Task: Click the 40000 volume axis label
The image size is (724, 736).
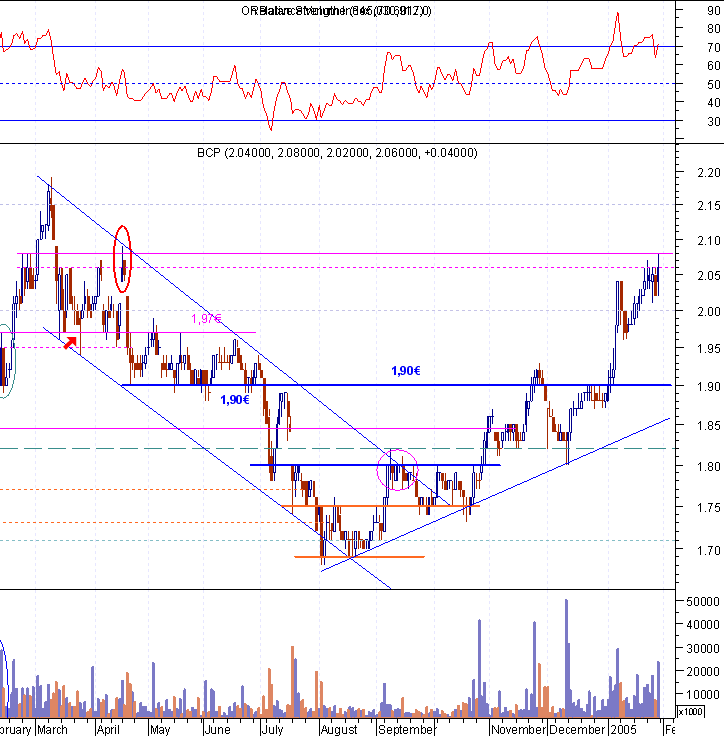Action: [703, 625]
